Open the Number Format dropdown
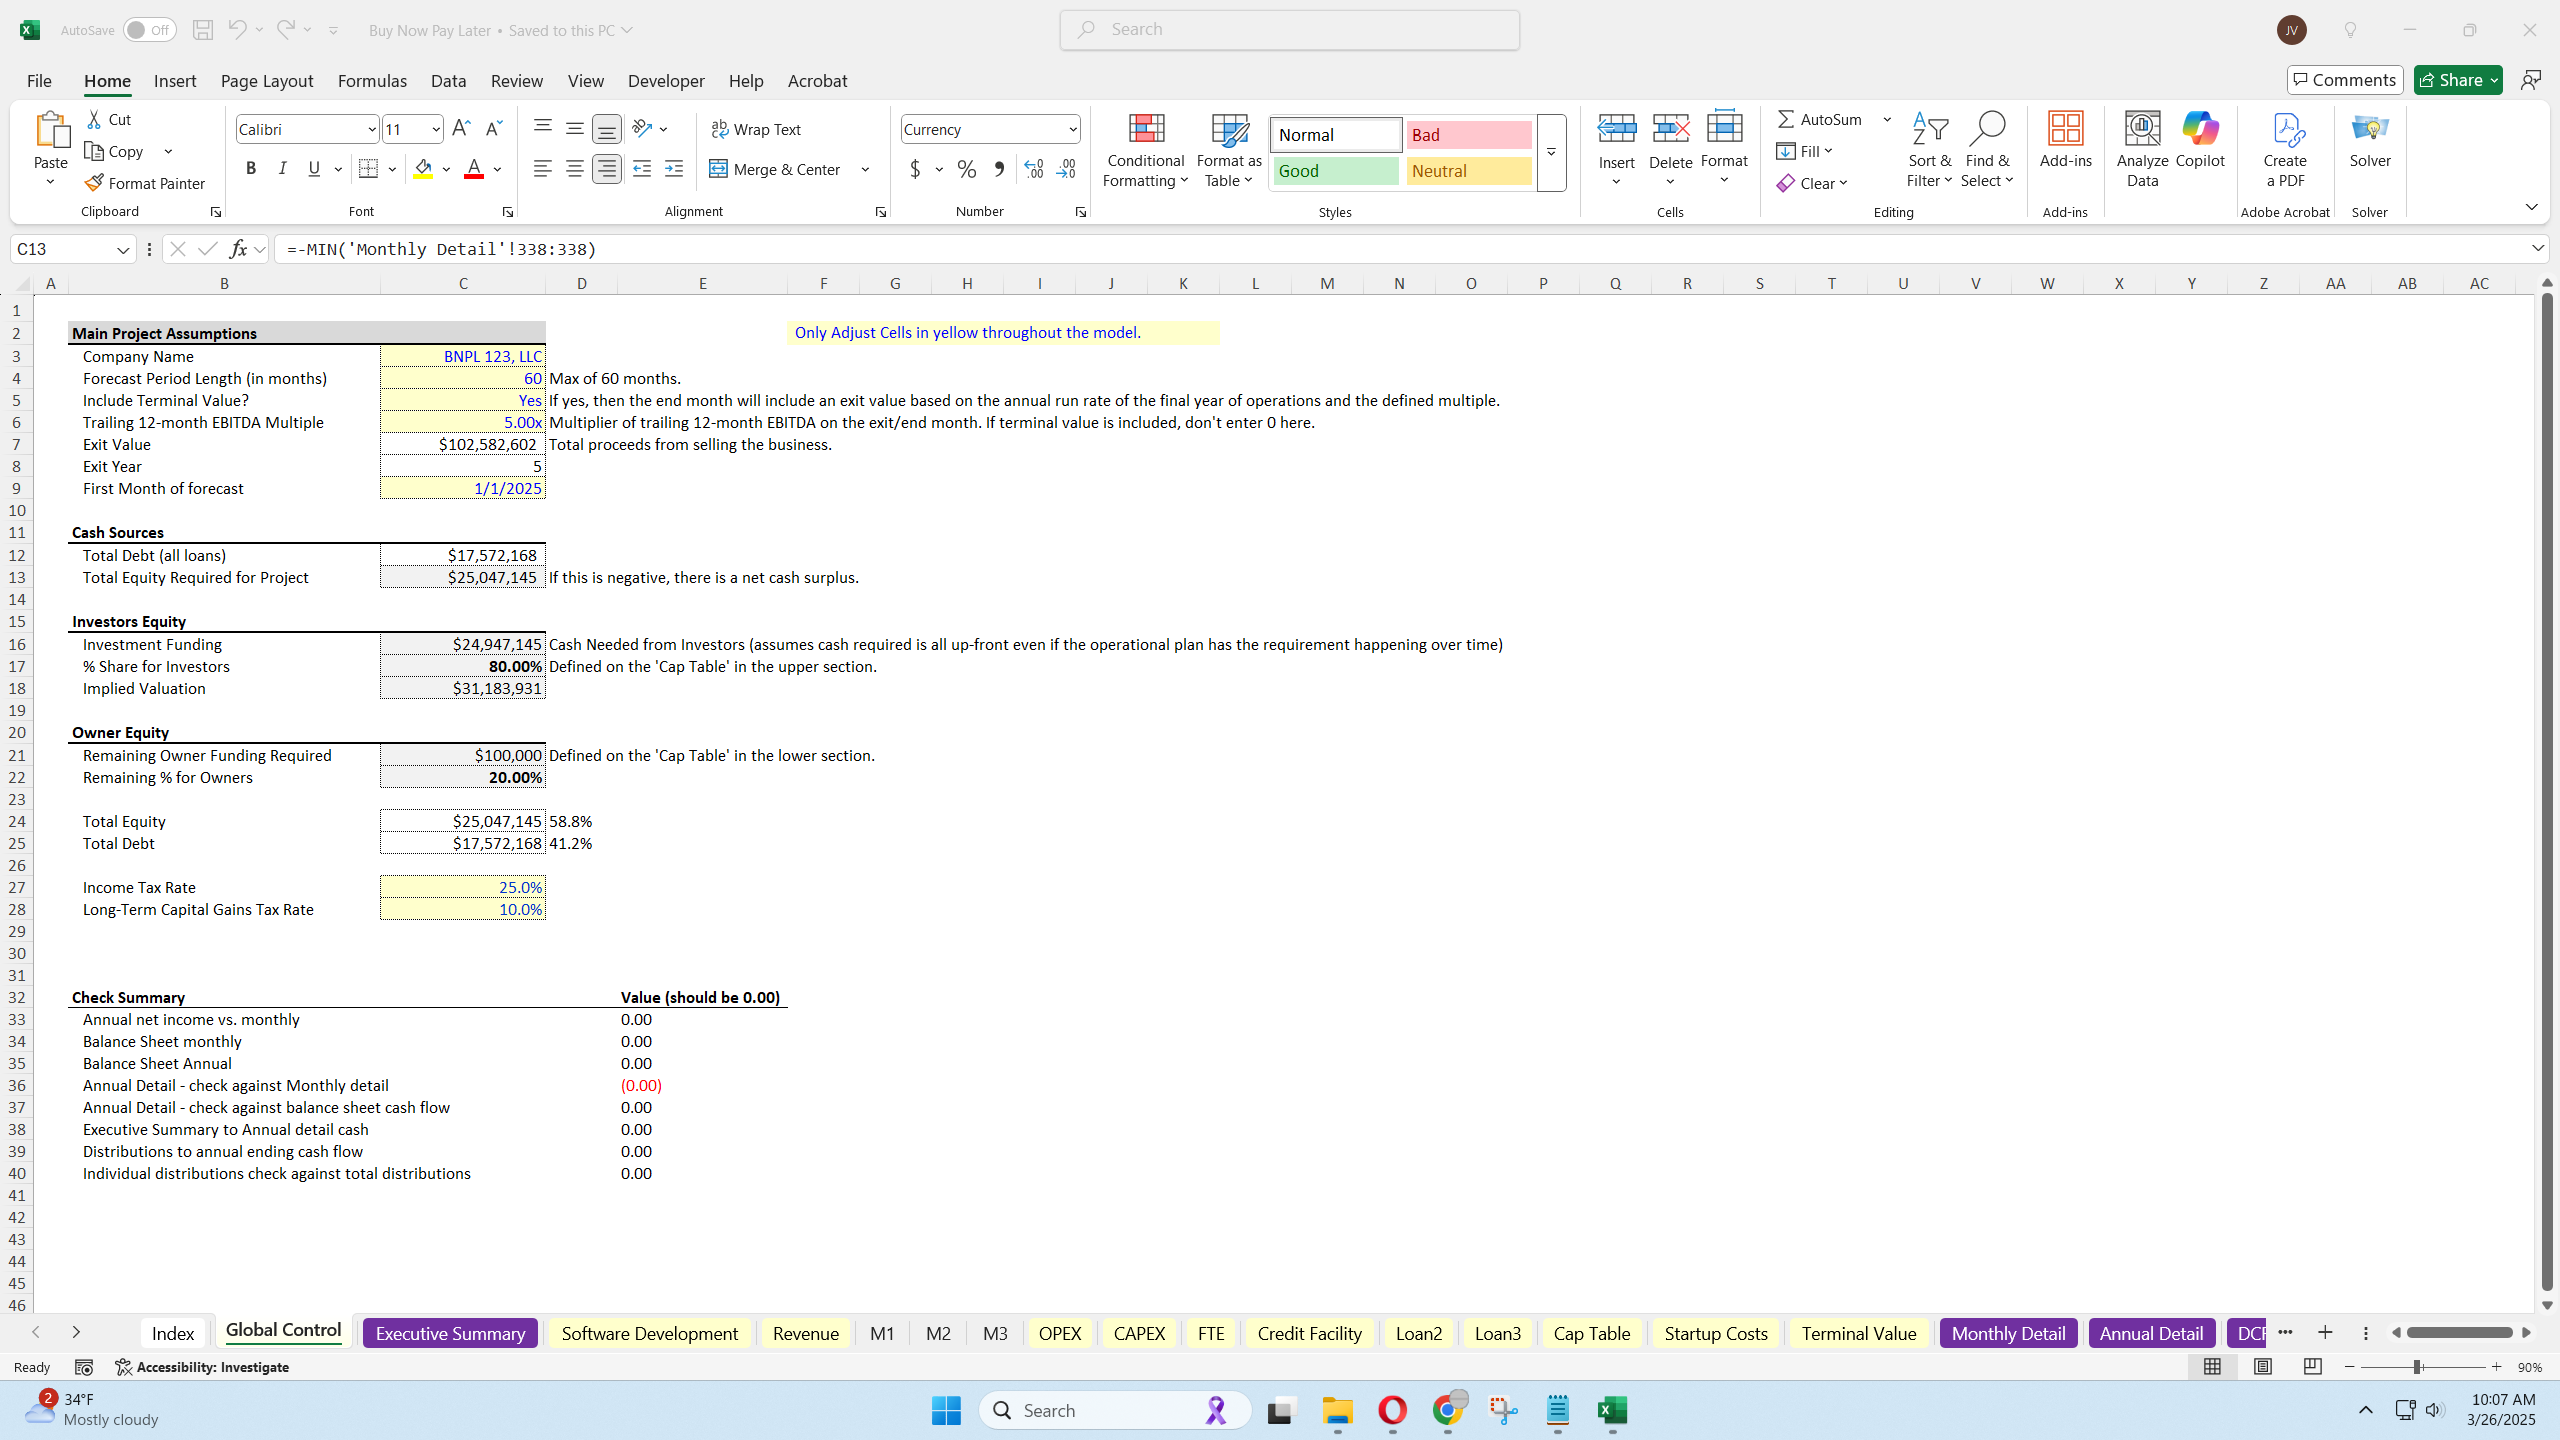2560x1440 pixels. point(1073,128)
